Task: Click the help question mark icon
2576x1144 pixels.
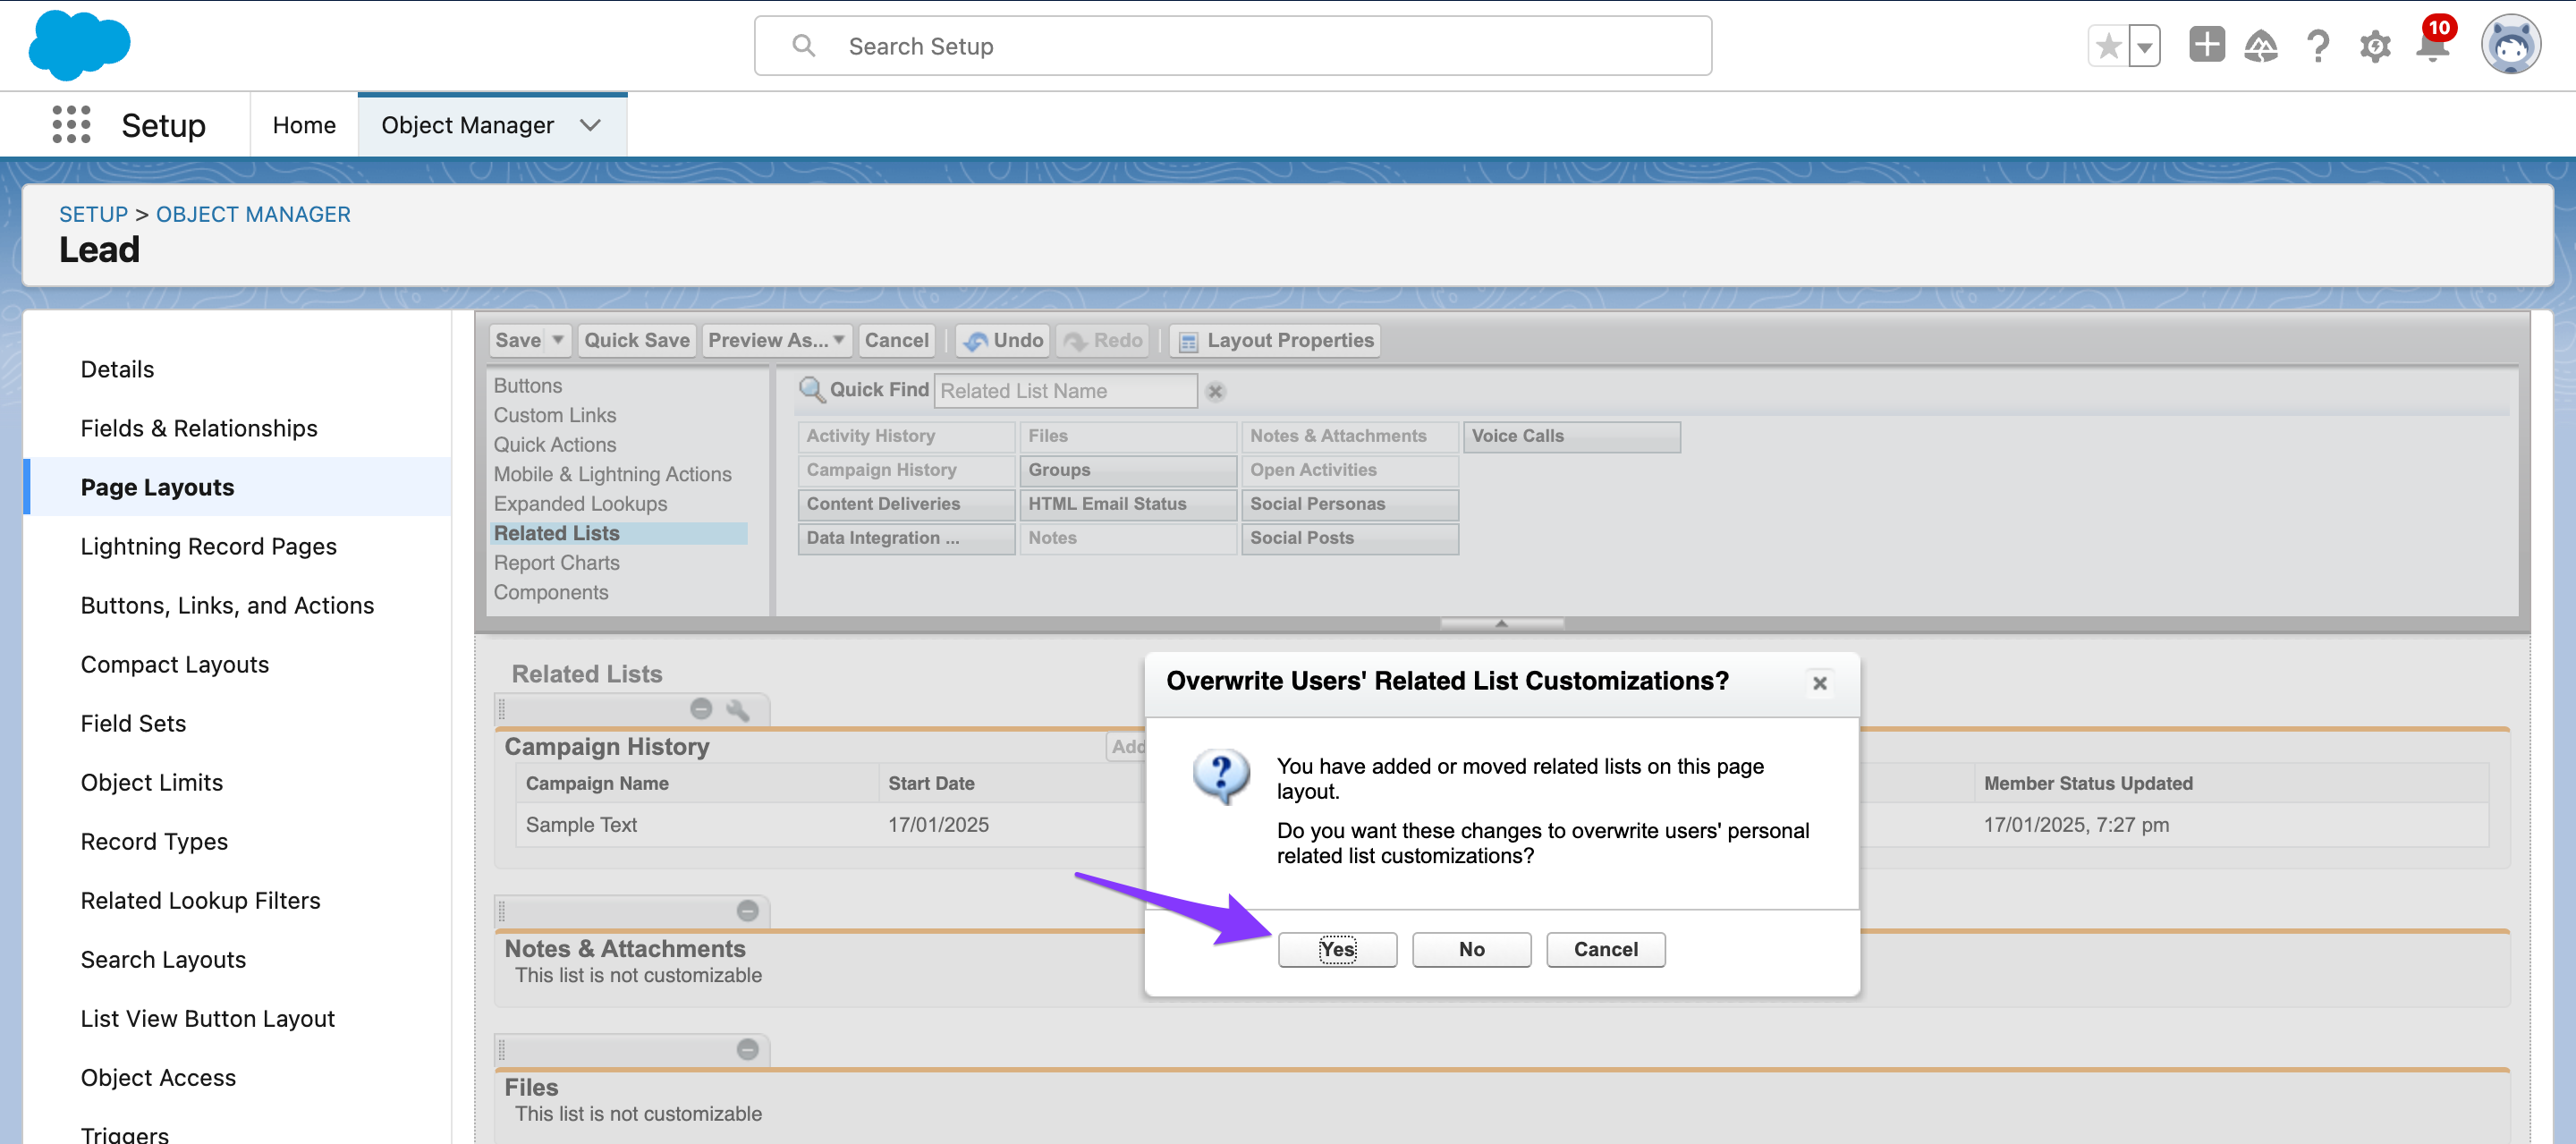Action: pos(2317,46)
